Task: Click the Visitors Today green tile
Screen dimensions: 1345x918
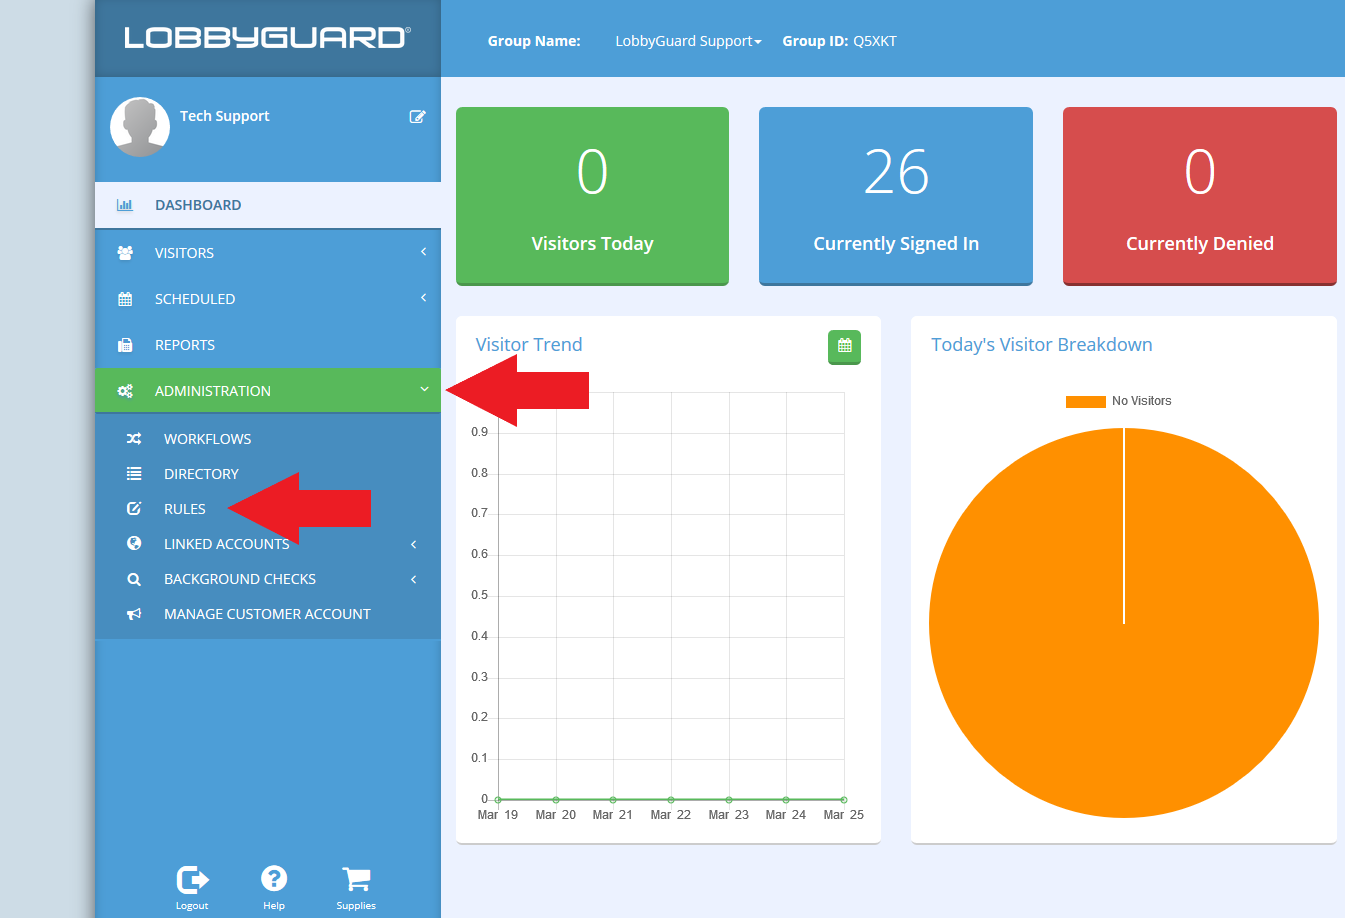Action: coord(592,196)
